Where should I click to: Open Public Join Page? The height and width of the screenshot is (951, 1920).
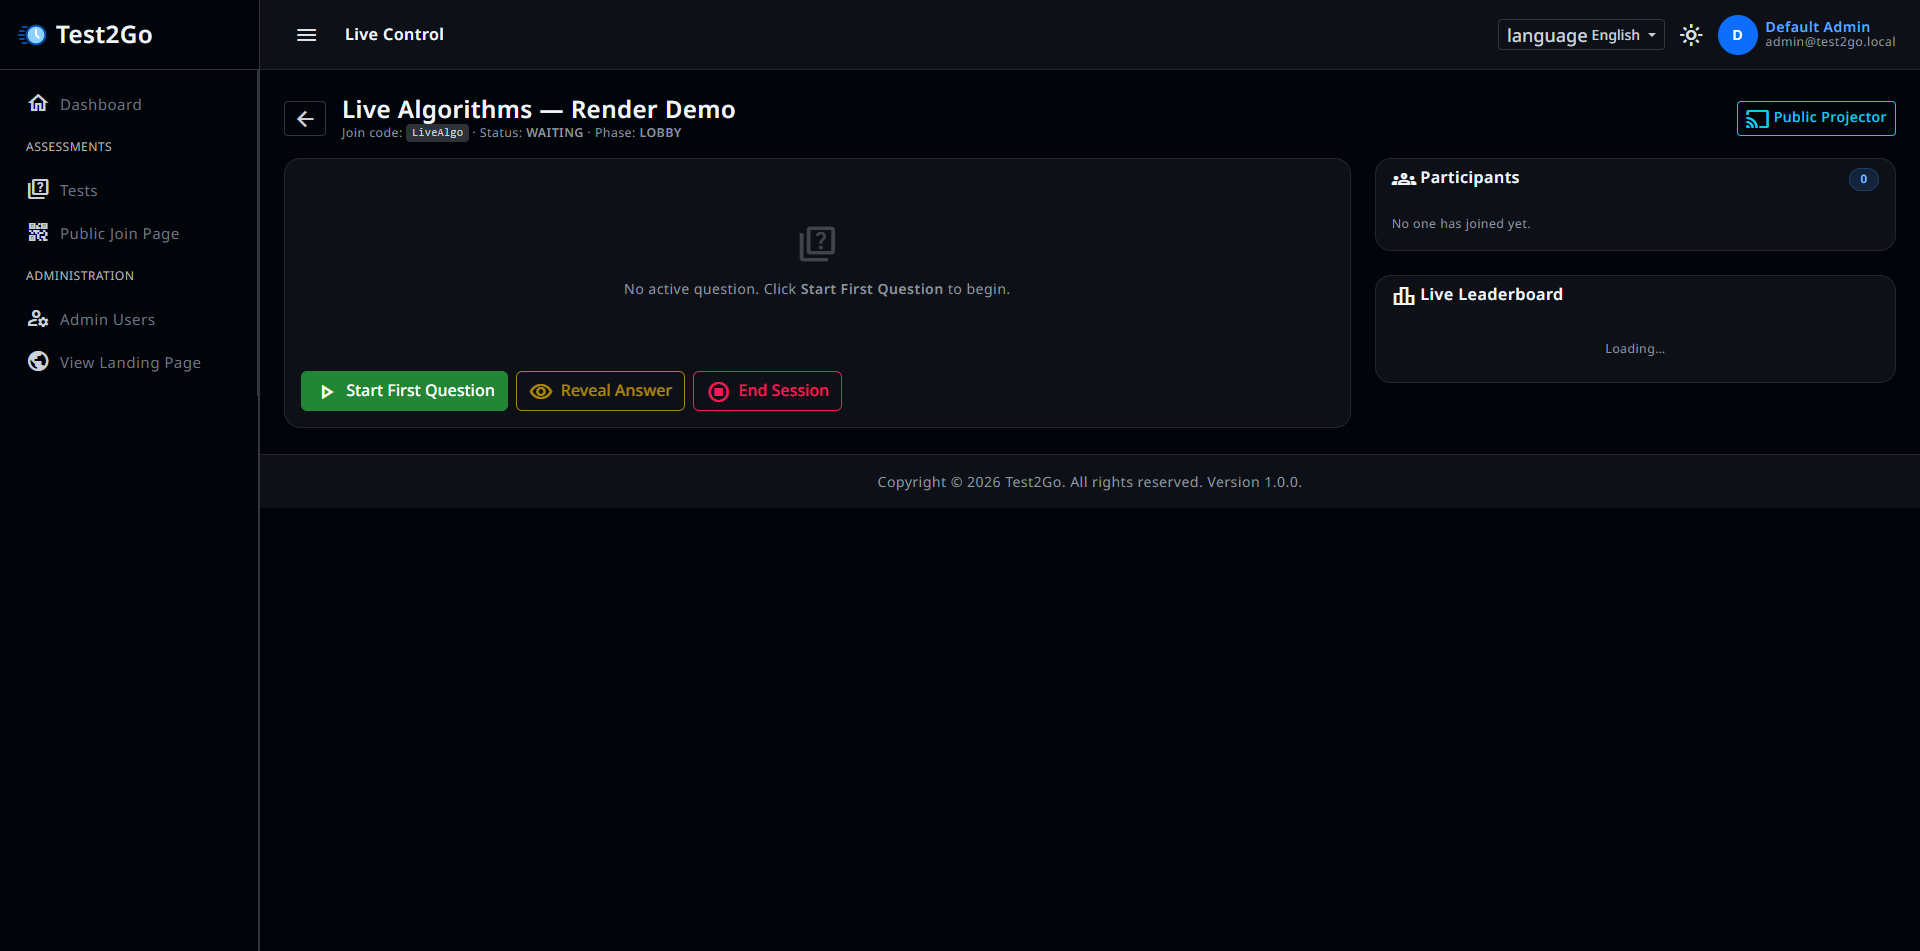(119, 233)
